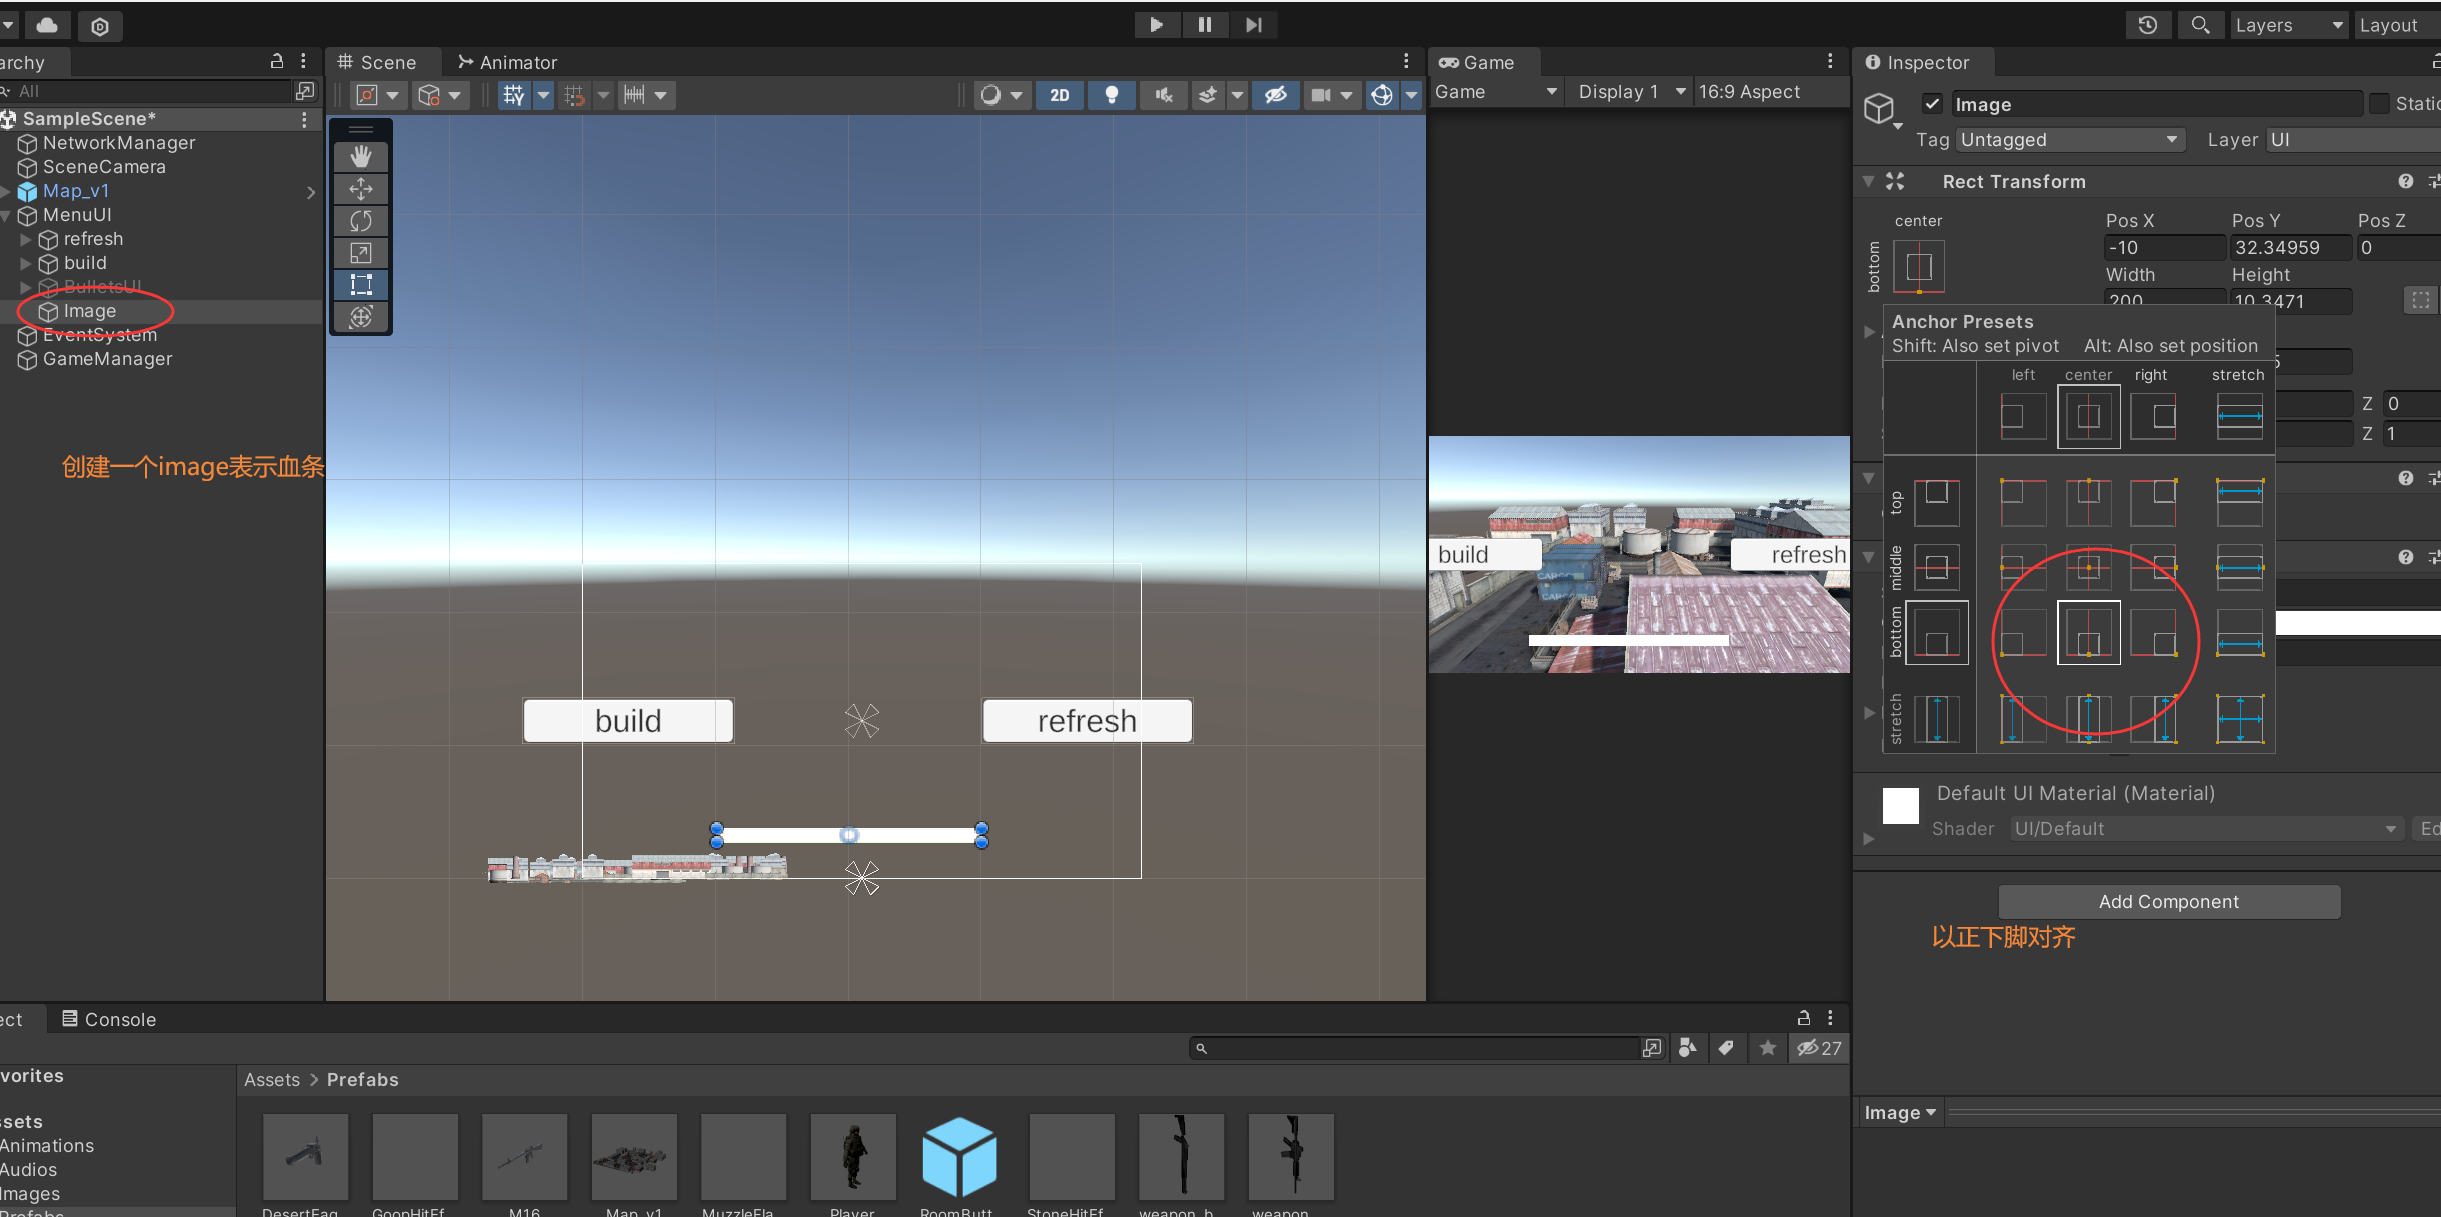Click the Prefabs breadcrumb
This screenshot has height=1217, width=2441.
pos(363,1080)
